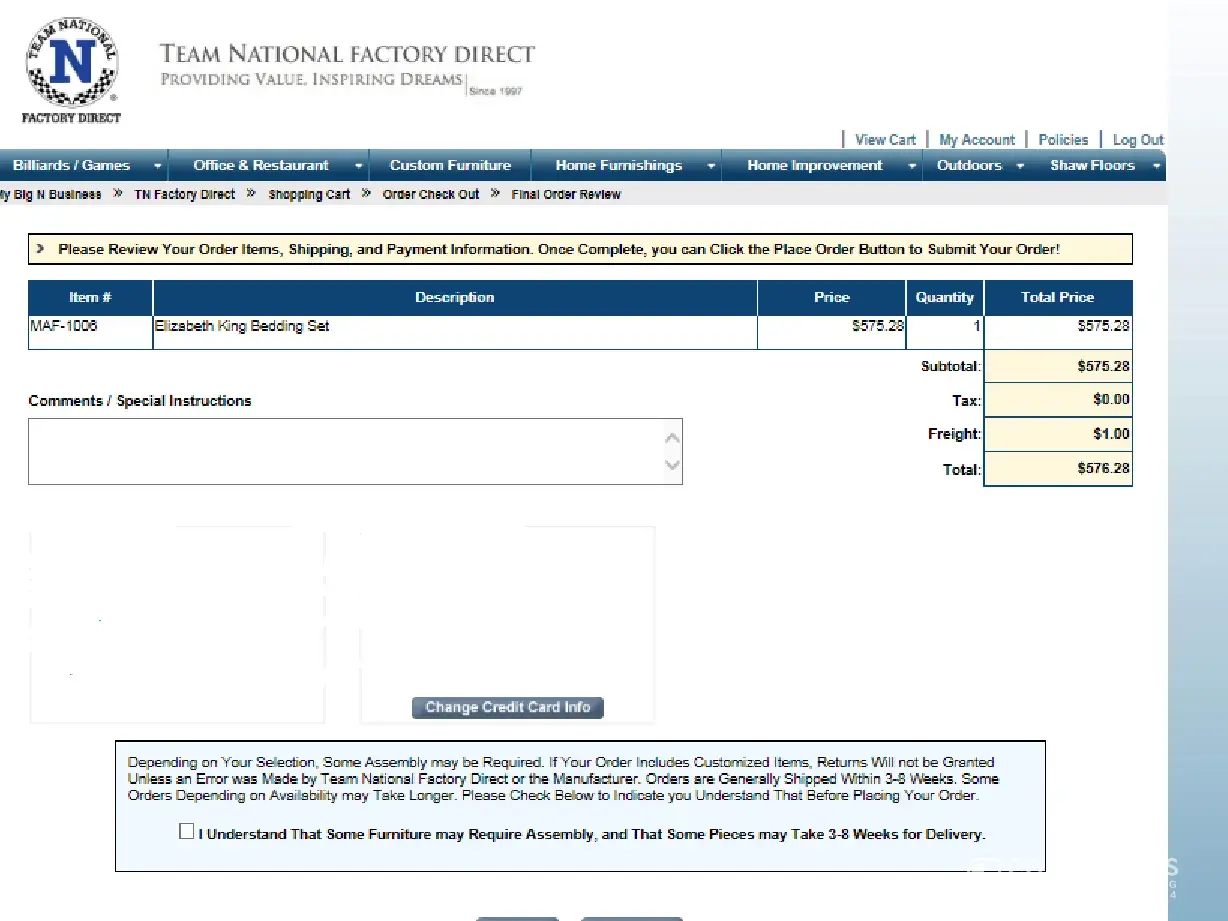
Task: Open the Shaw Floors dropdown arrow
Action: click(x=1156, y=166)
